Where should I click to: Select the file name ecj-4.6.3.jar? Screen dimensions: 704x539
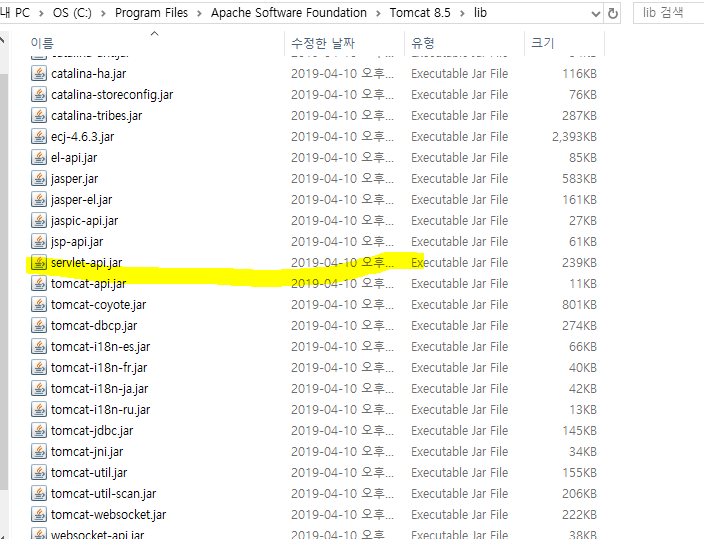tap(83, 137)
